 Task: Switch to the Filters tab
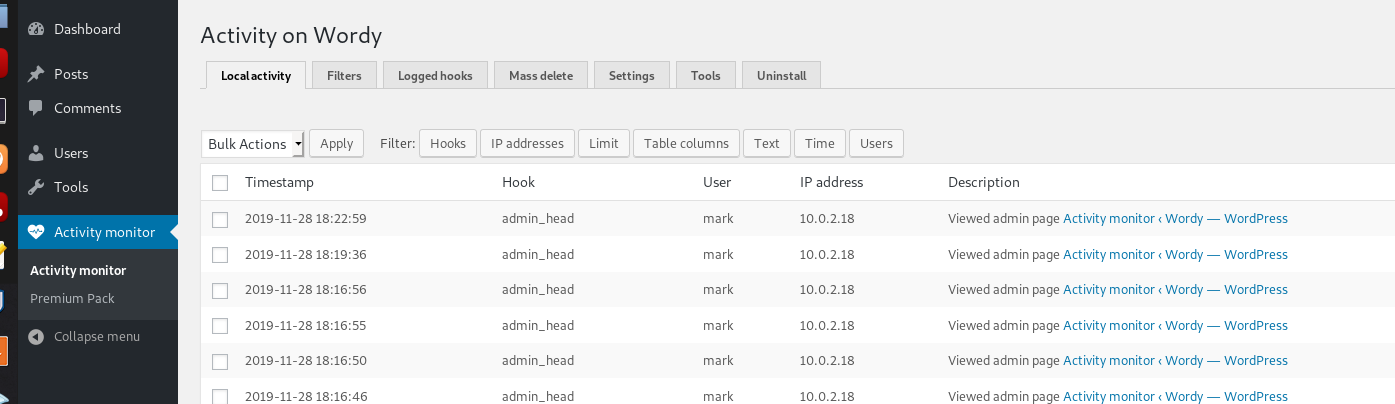[344, 75]
